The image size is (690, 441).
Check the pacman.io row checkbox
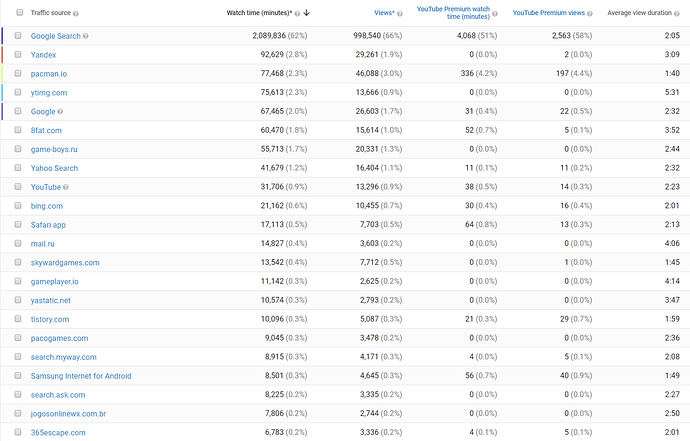(x=18, y=73)
